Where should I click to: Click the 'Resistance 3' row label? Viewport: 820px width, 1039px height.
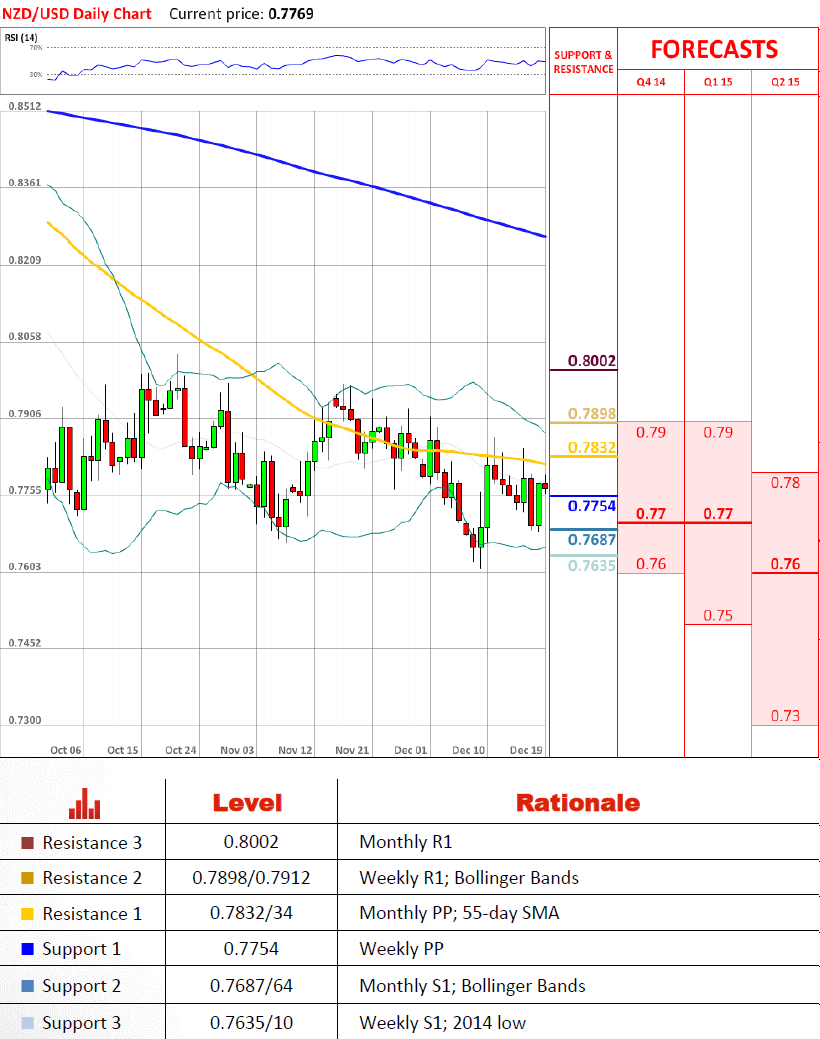pos(92,843)
